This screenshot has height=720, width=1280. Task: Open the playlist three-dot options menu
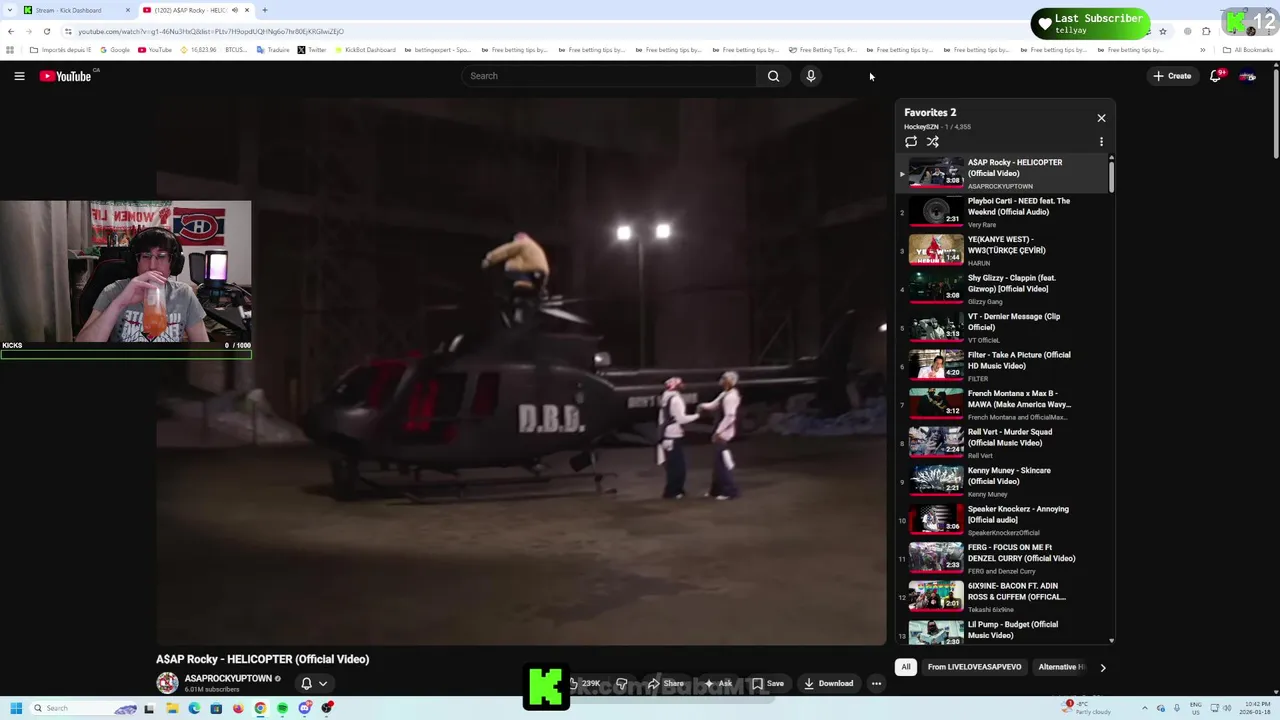coord(1101,142)
